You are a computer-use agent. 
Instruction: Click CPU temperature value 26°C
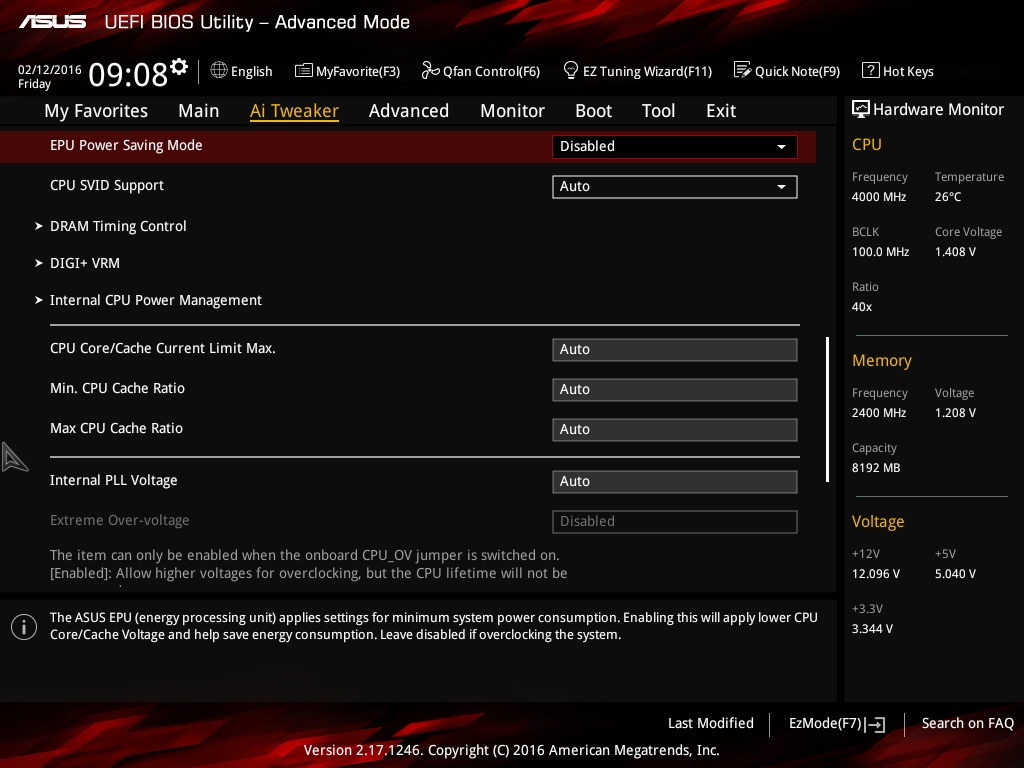click(948, 197)
